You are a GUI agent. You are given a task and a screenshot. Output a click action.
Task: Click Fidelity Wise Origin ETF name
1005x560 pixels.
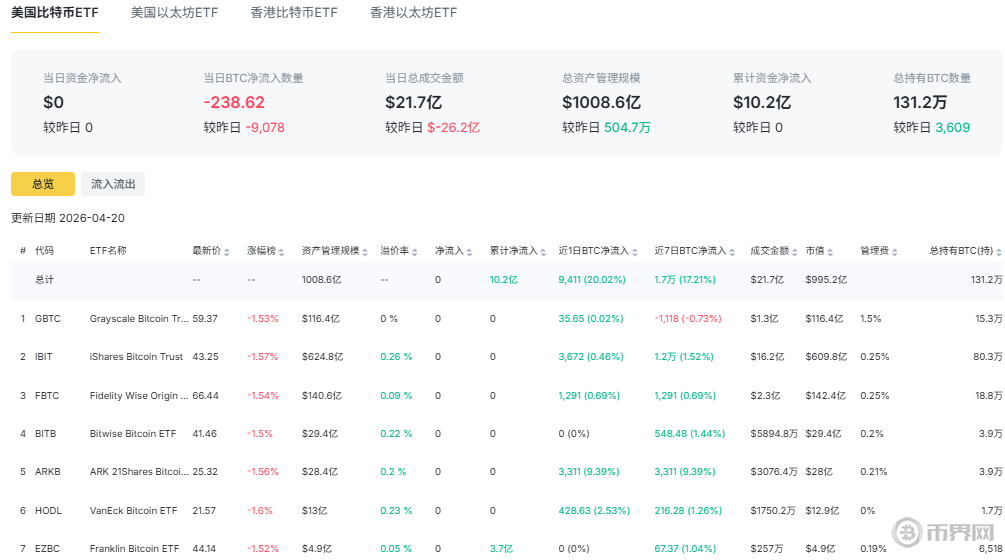(x=139, y=395)
